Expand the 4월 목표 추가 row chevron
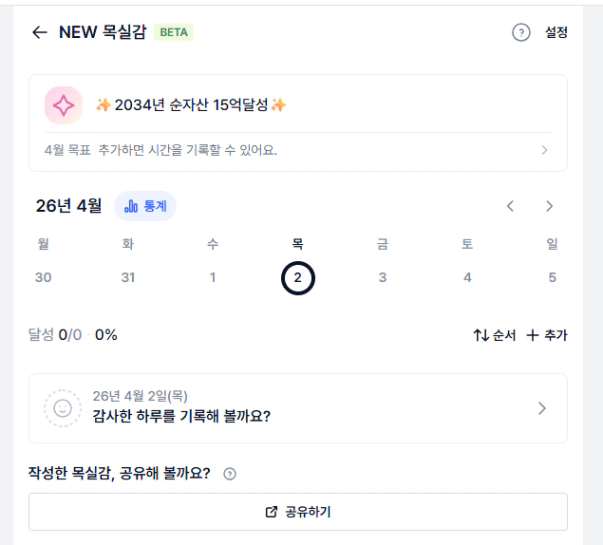Viewport: 603px width, 545px height. pos(544,151)
